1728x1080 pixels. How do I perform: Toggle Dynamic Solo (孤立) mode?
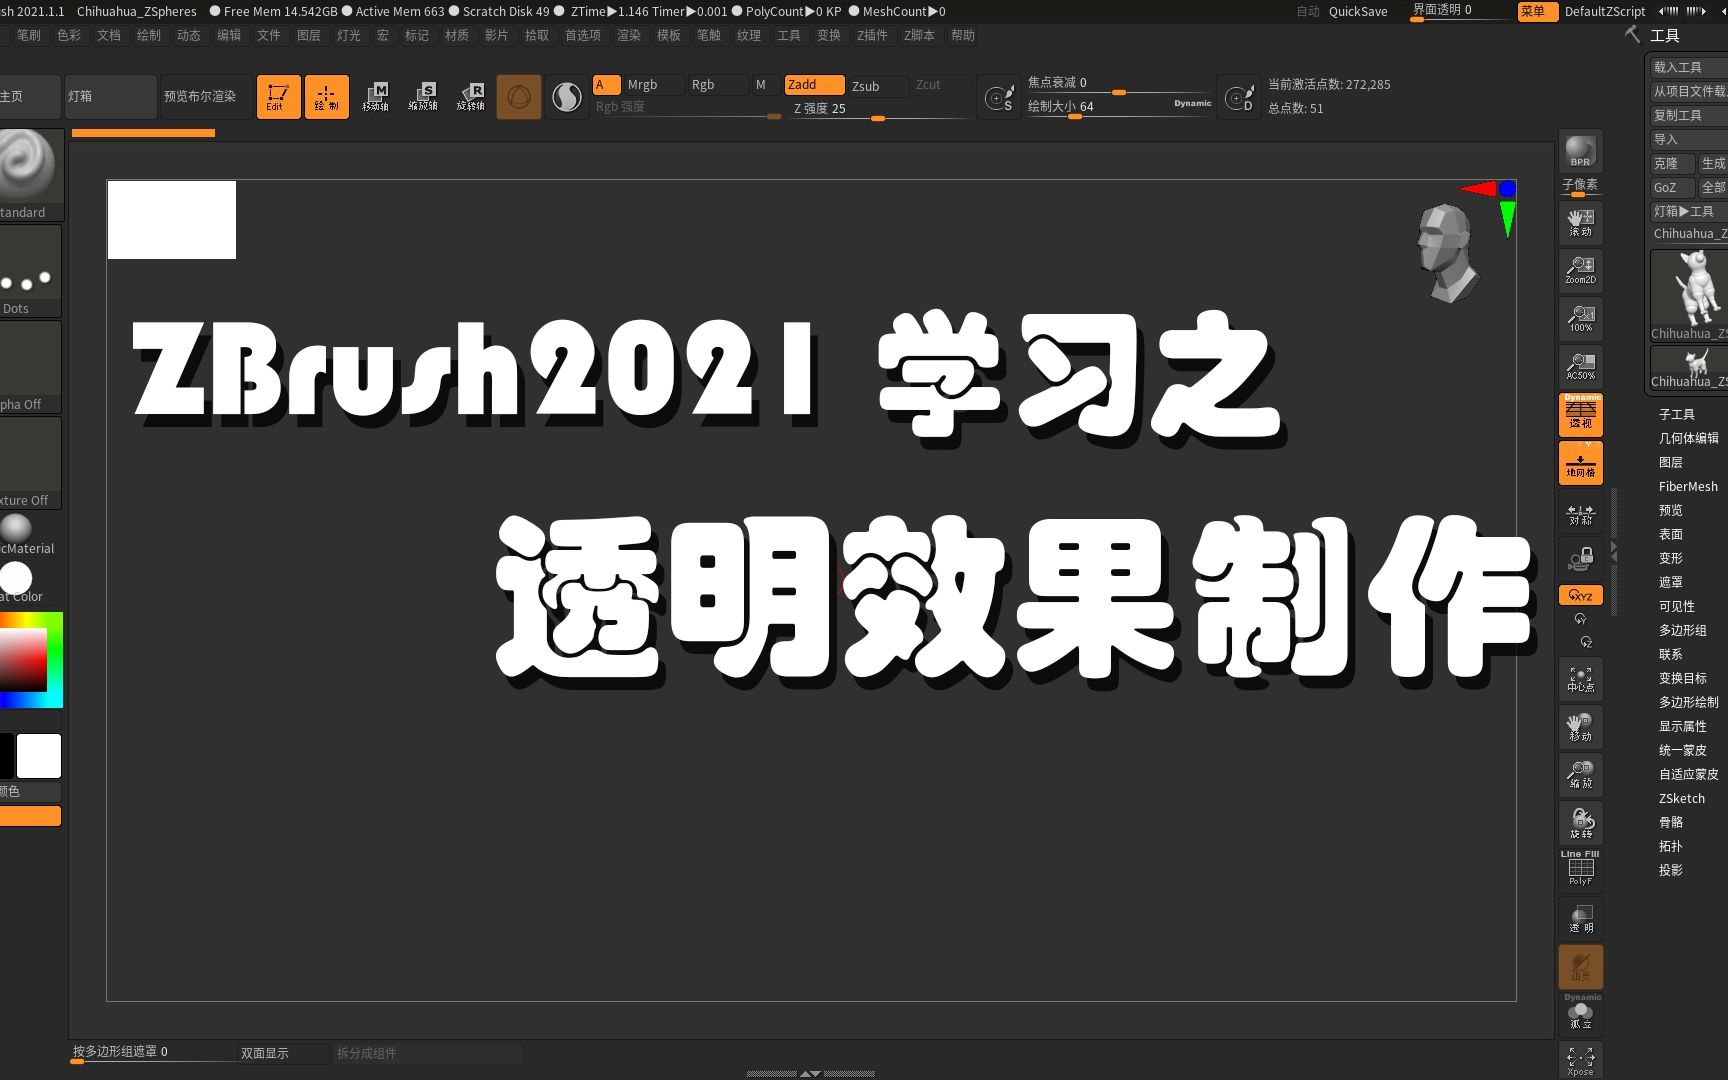pos(1580,1014)
